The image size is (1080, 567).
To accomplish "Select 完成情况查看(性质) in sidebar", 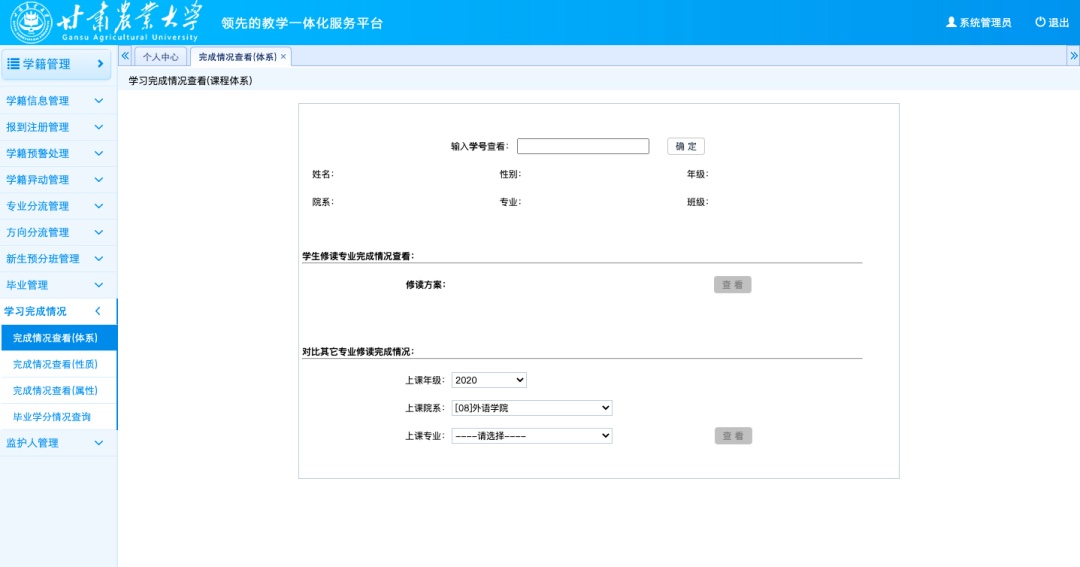I will [55, 364].
